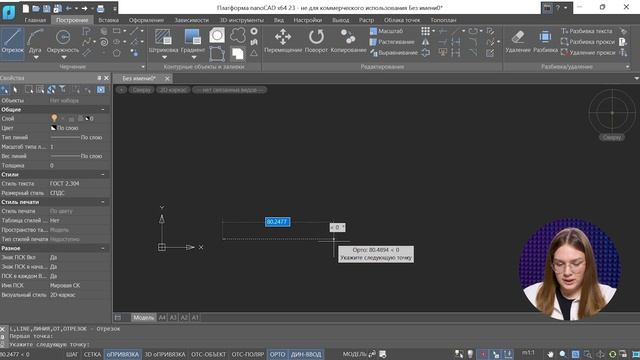
Task: Select the Масштаб scale tool
Action: 386,31
